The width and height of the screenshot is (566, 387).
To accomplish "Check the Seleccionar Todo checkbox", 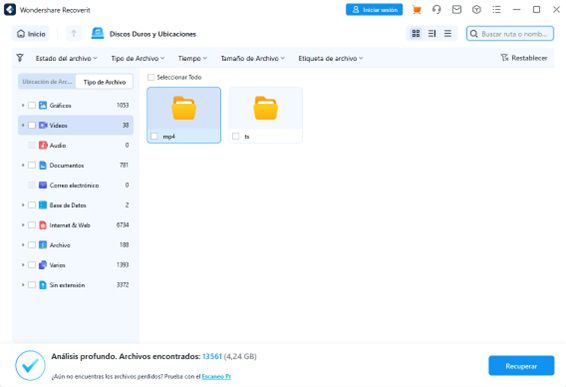I will (151, 77).
